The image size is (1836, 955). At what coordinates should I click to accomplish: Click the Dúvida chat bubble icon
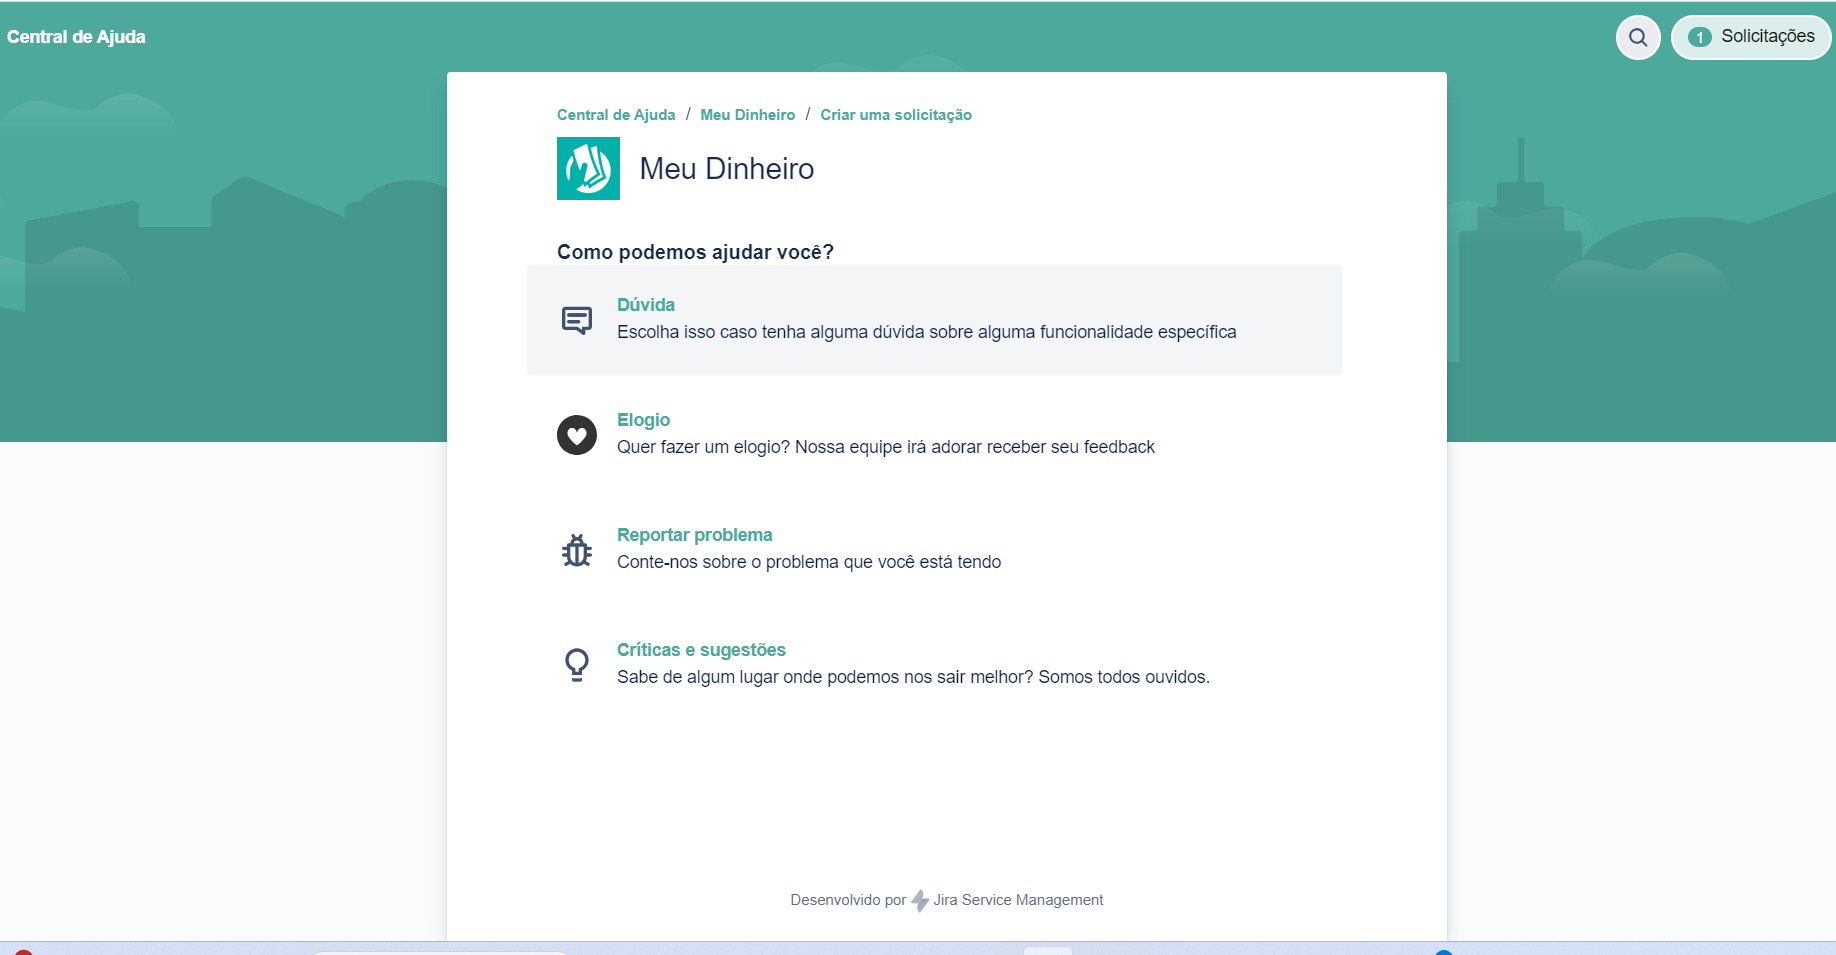[577, 320]
